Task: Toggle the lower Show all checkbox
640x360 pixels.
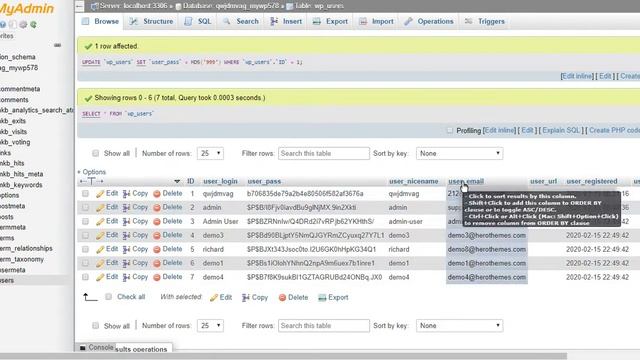Action: [96, 326]
